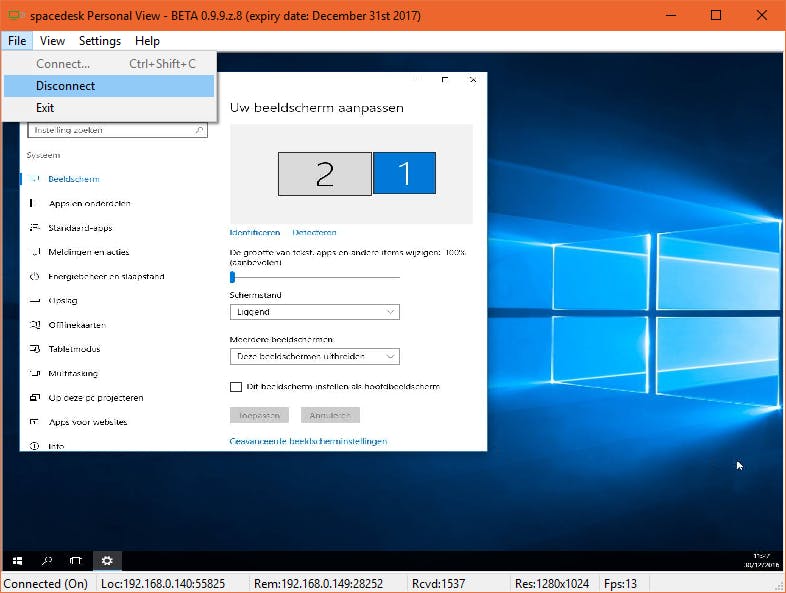Click 'Rem:192.168.0.149:28252' status entry
The image size is (786, 593).
318,584
